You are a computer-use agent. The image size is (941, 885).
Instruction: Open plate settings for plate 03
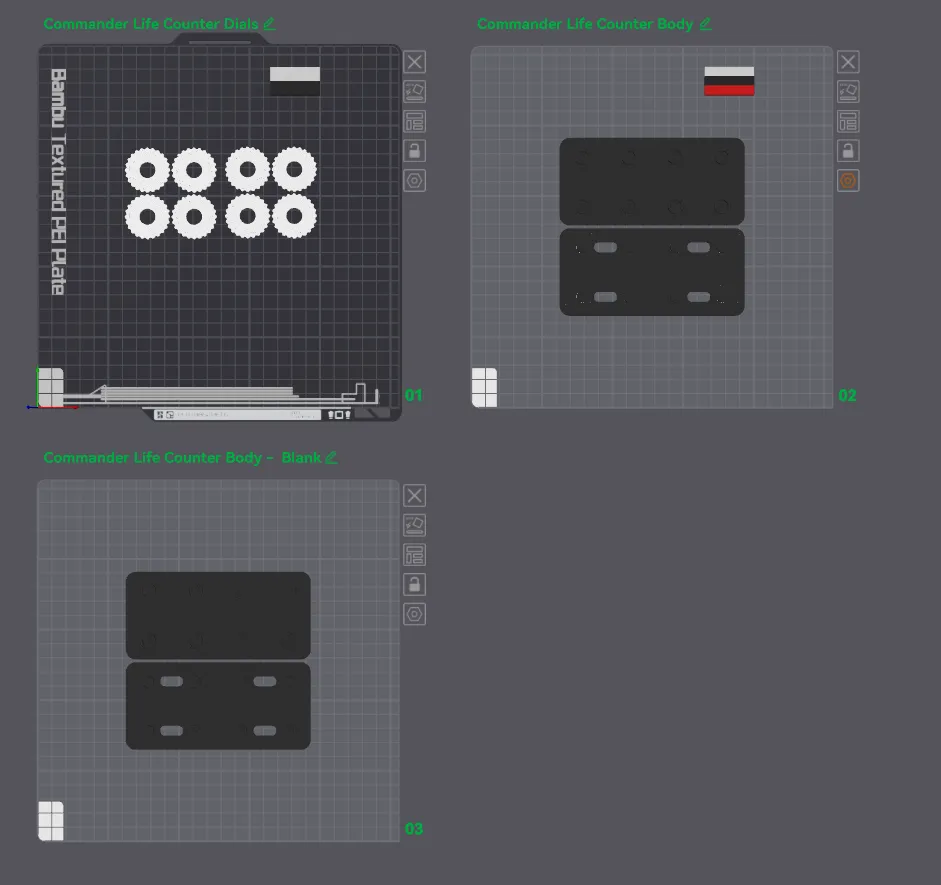pyautogui.click(x=414, y=614)
